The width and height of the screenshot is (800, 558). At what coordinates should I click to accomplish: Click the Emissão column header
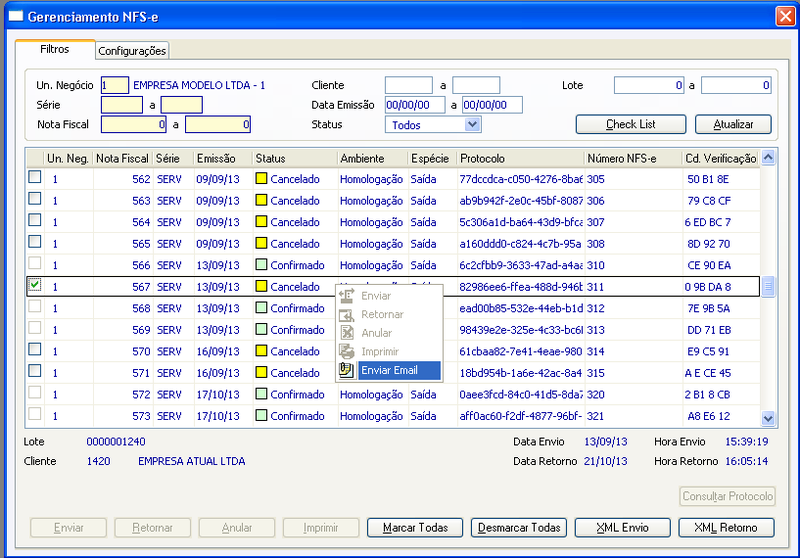(x=223, y=159)
